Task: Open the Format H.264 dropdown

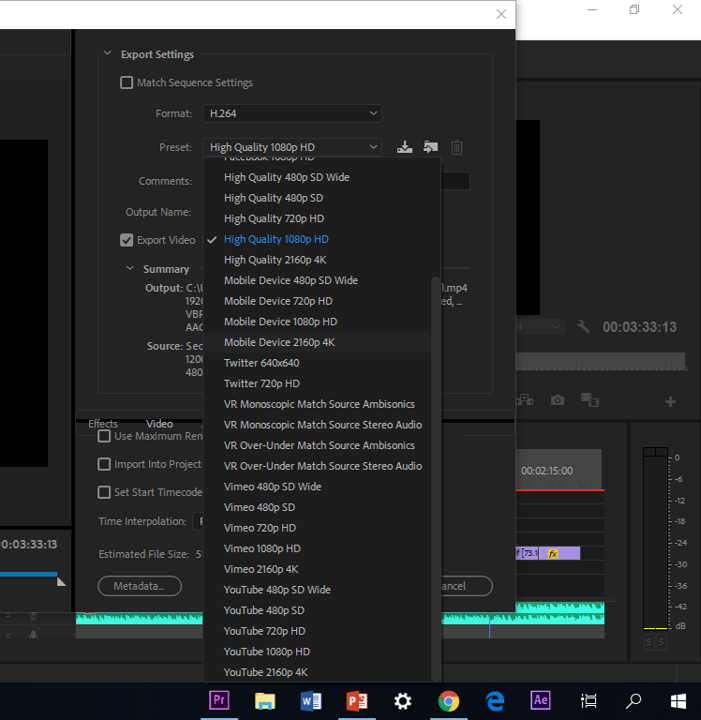Action: click(292, 113)
